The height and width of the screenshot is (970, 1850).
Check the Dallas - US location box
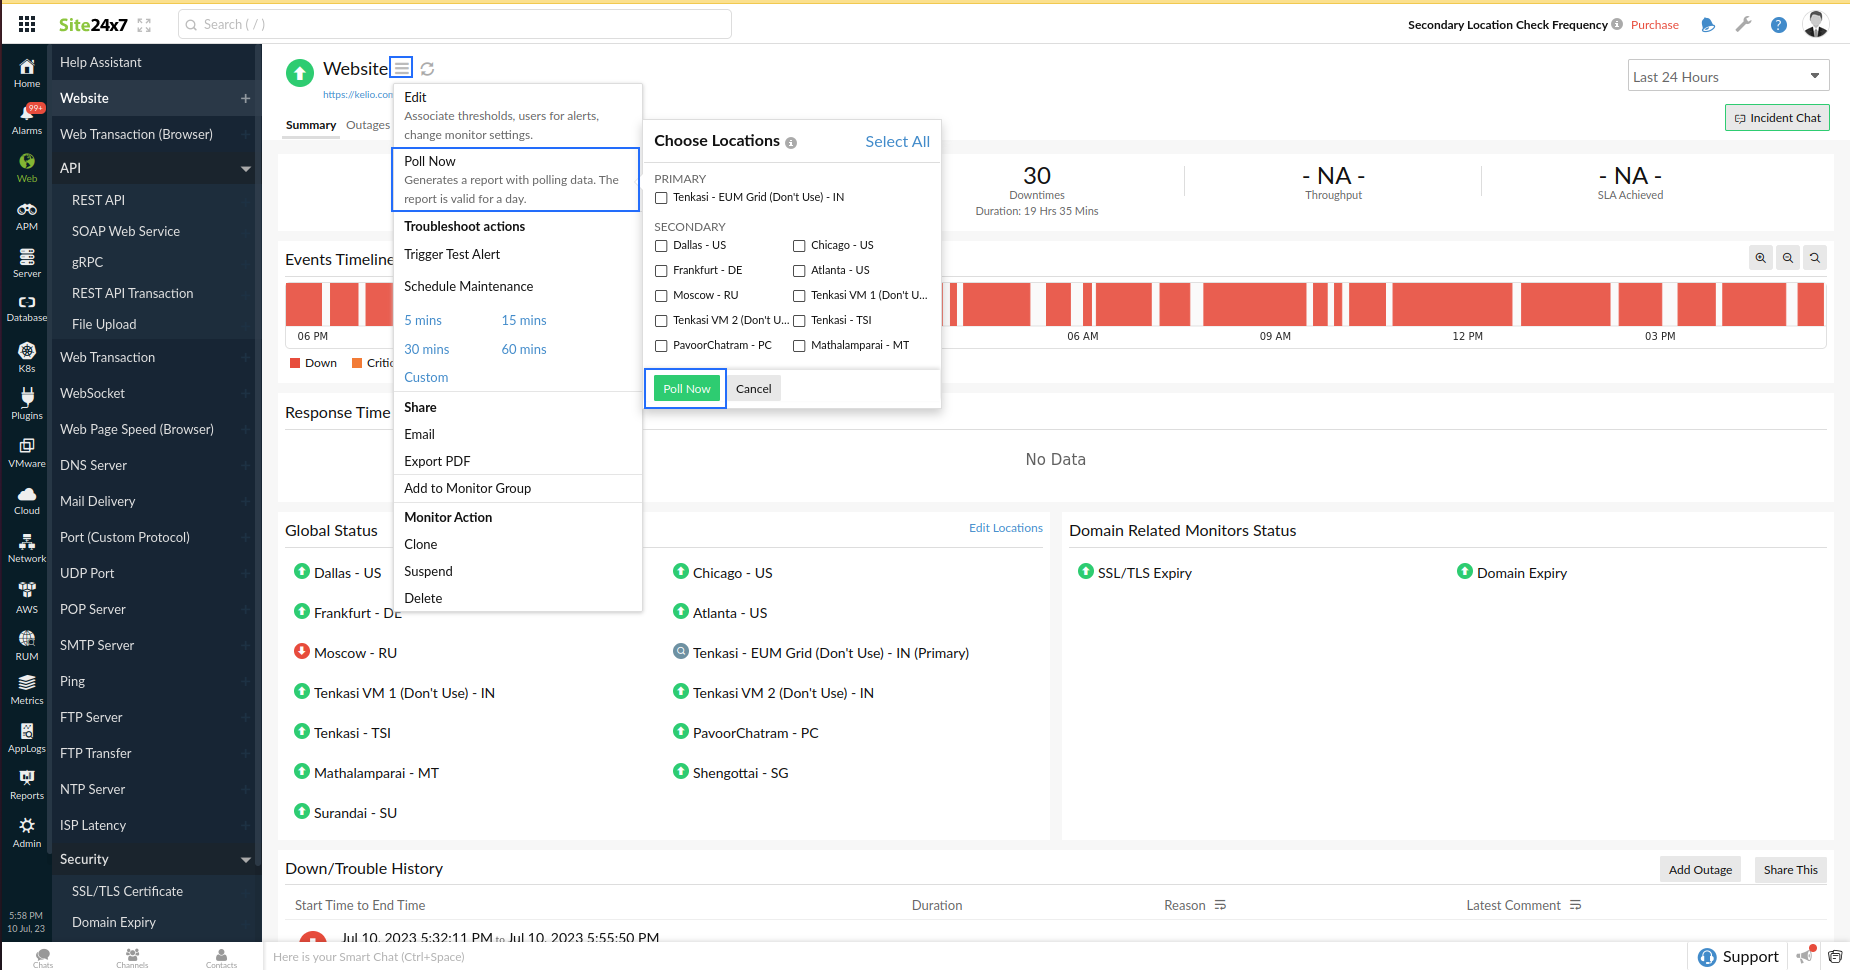[x=661, y=246]
